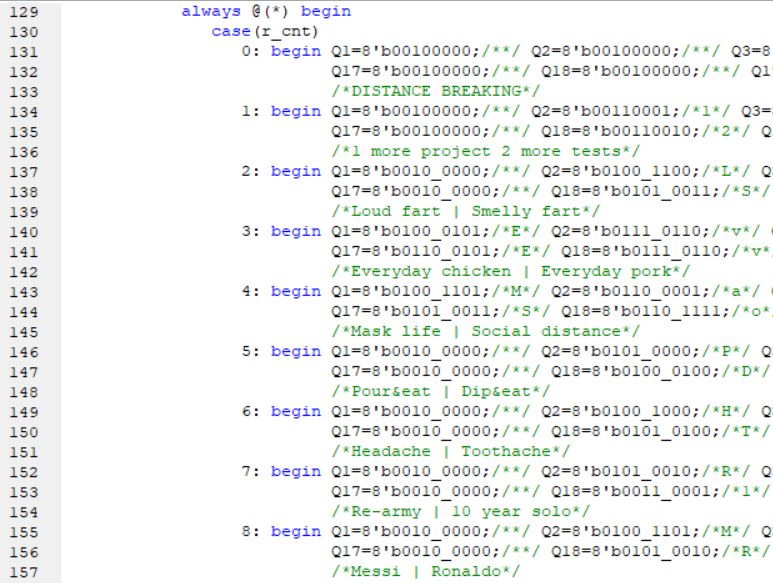Click line number 148 in the gutter
This screenshot has height=583, width=773.
coord(24,392)
